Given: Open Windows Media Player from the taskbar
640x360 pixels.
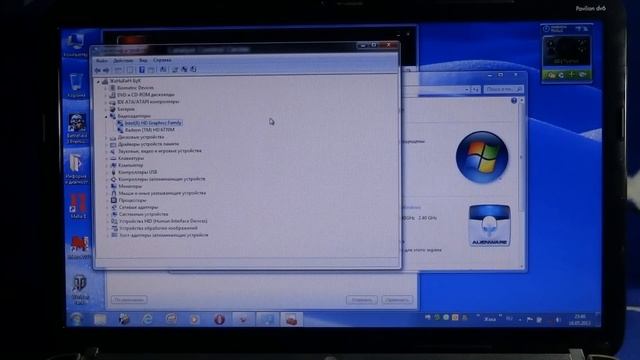Looking at the screenshot, I should point(195,319).
